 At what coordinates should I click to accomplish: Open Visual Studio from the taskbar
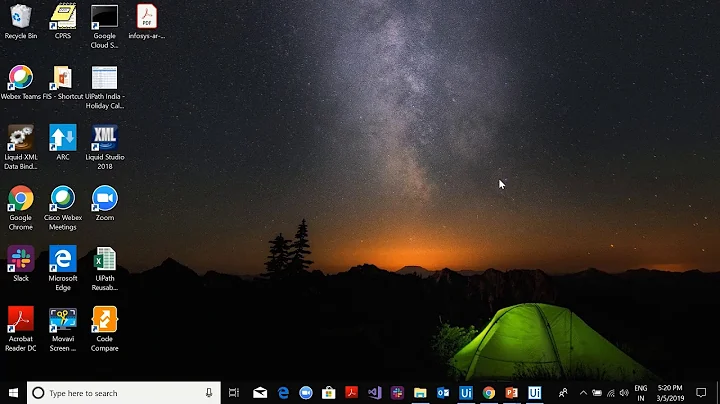[x=375, y=393]
